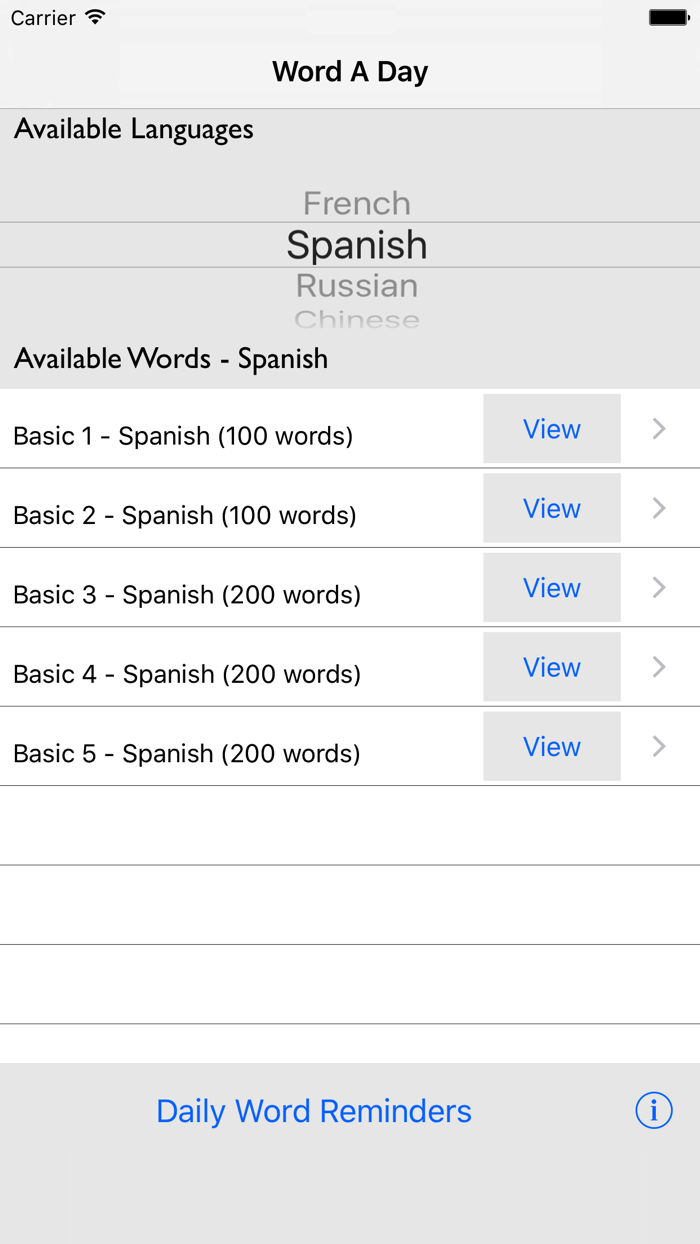Select French in the language picker

(356, 202)
